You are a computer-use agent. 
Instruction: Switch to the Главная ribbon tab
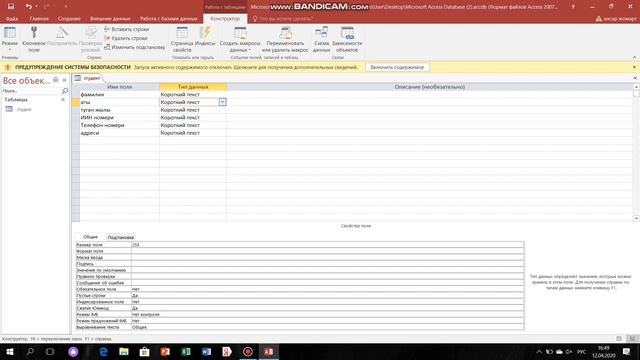click(x=39, y=19)
